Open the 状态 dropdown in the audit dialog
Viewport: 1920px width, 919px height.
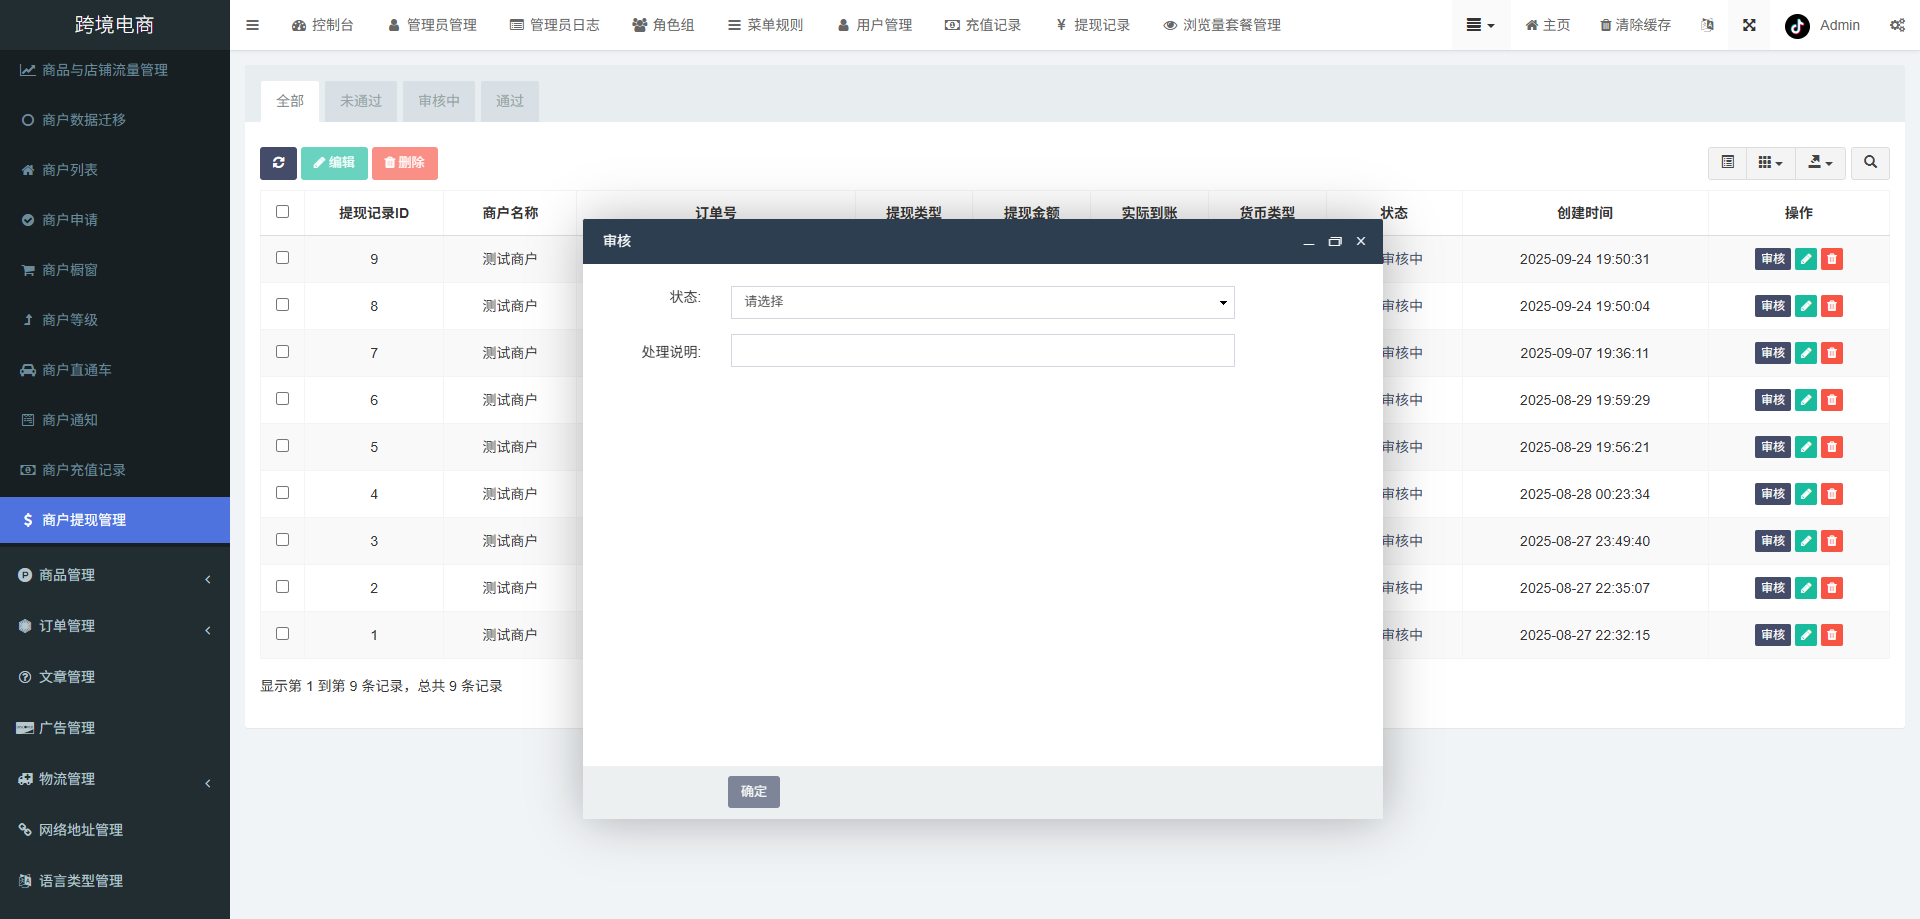pos(982,302)
